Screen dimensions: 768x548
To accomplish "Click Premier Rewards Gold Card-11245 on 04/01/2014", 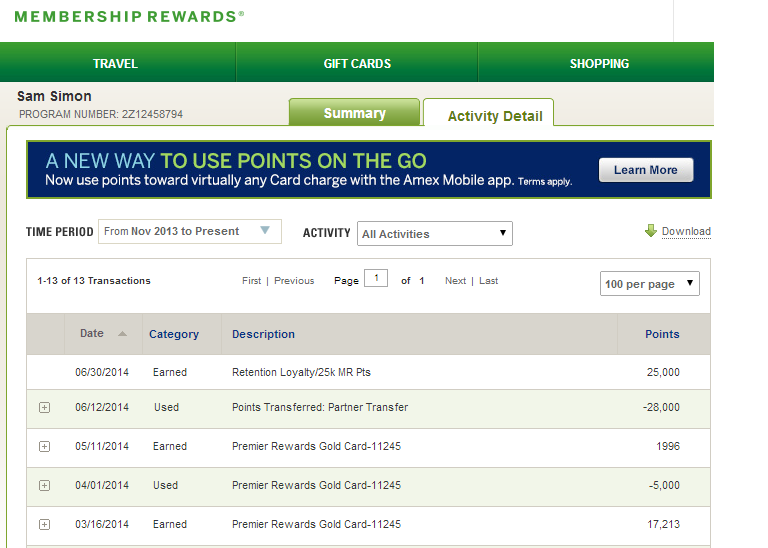I will click(x=316, y=485).
